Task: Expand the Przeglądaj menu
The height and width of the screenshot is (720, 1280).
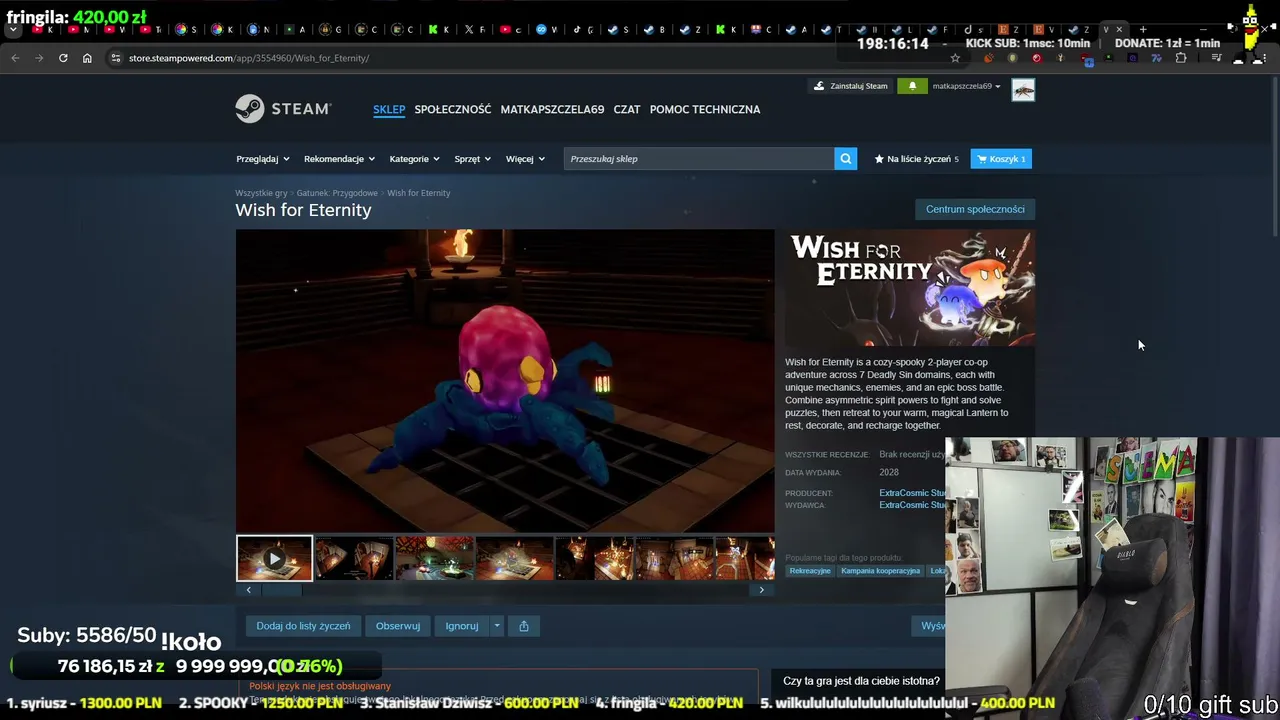Action: 263,159
